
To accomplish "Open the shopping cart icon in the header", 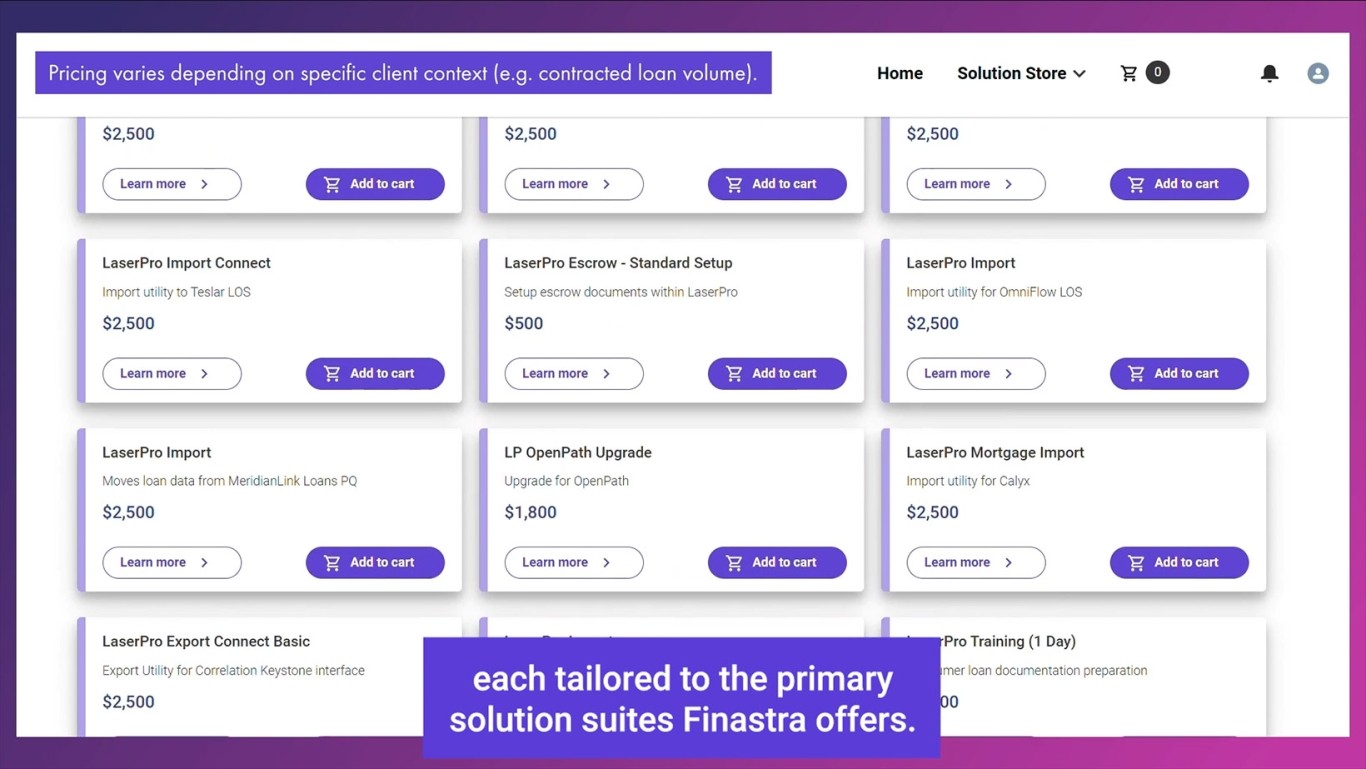I will click(x=1129, y=72).
